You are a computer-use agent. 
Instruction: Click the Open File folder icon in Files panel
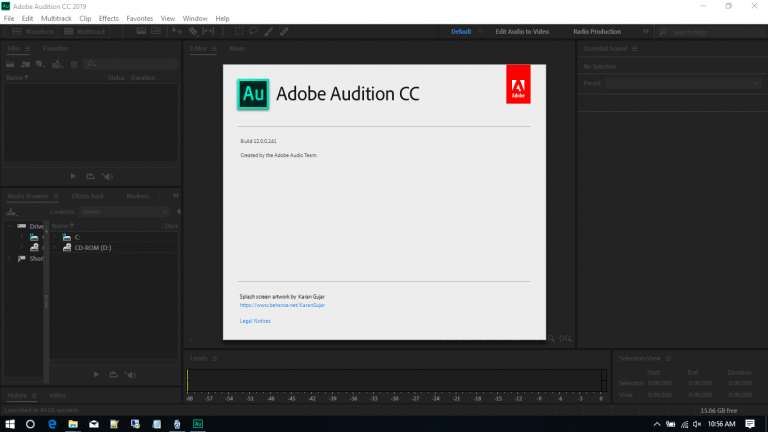pyautogui.click(x=12, y=64)
